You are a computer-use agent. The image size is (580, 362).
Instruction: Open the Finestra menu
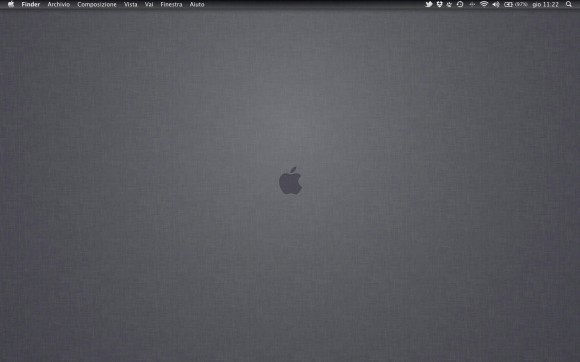point(171,4)
